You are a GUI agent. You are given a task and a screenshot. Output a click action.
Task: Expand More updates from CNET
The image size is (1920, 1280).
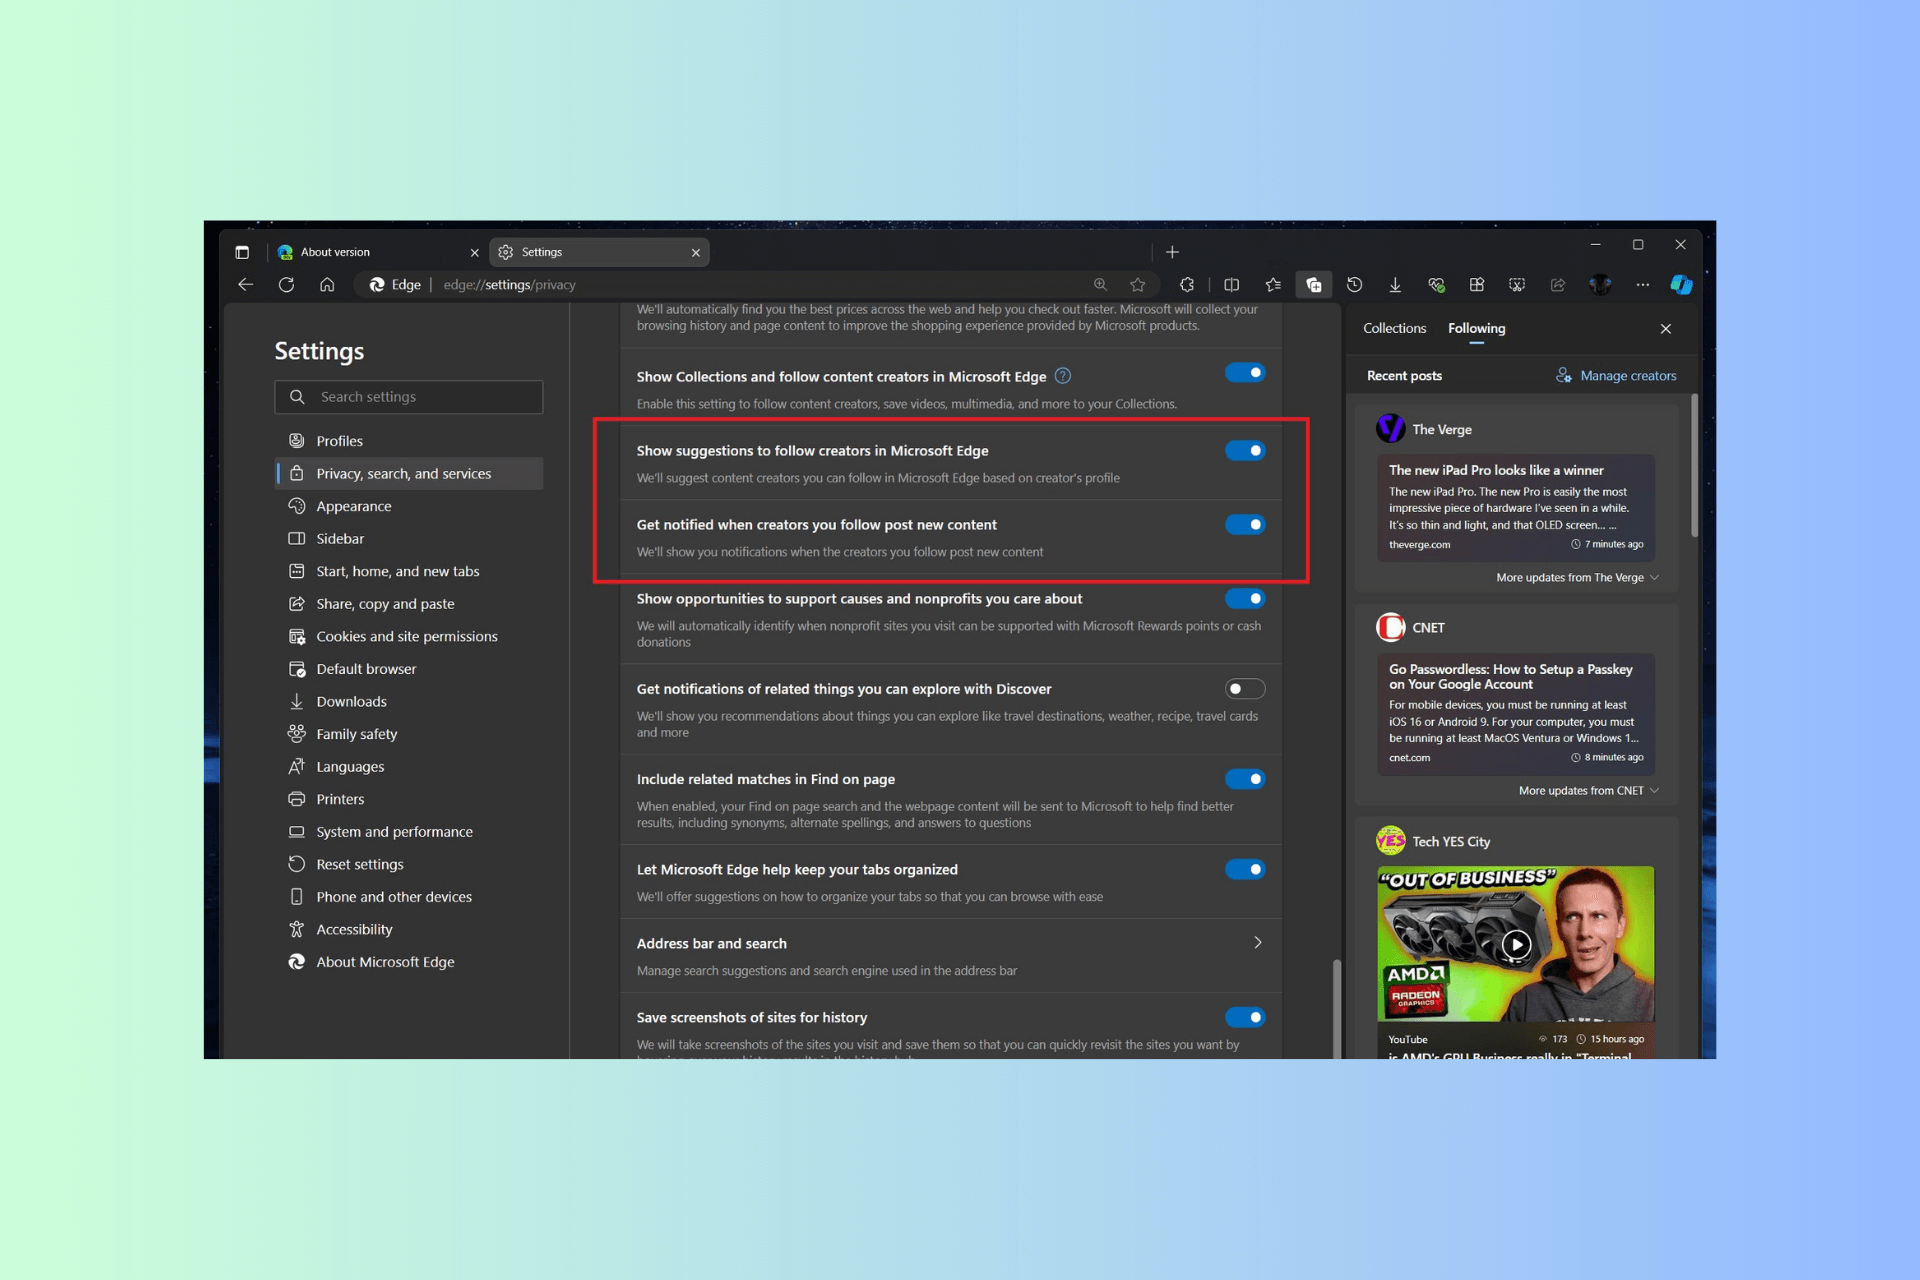pyautogui.click(x=1588, y=791)
